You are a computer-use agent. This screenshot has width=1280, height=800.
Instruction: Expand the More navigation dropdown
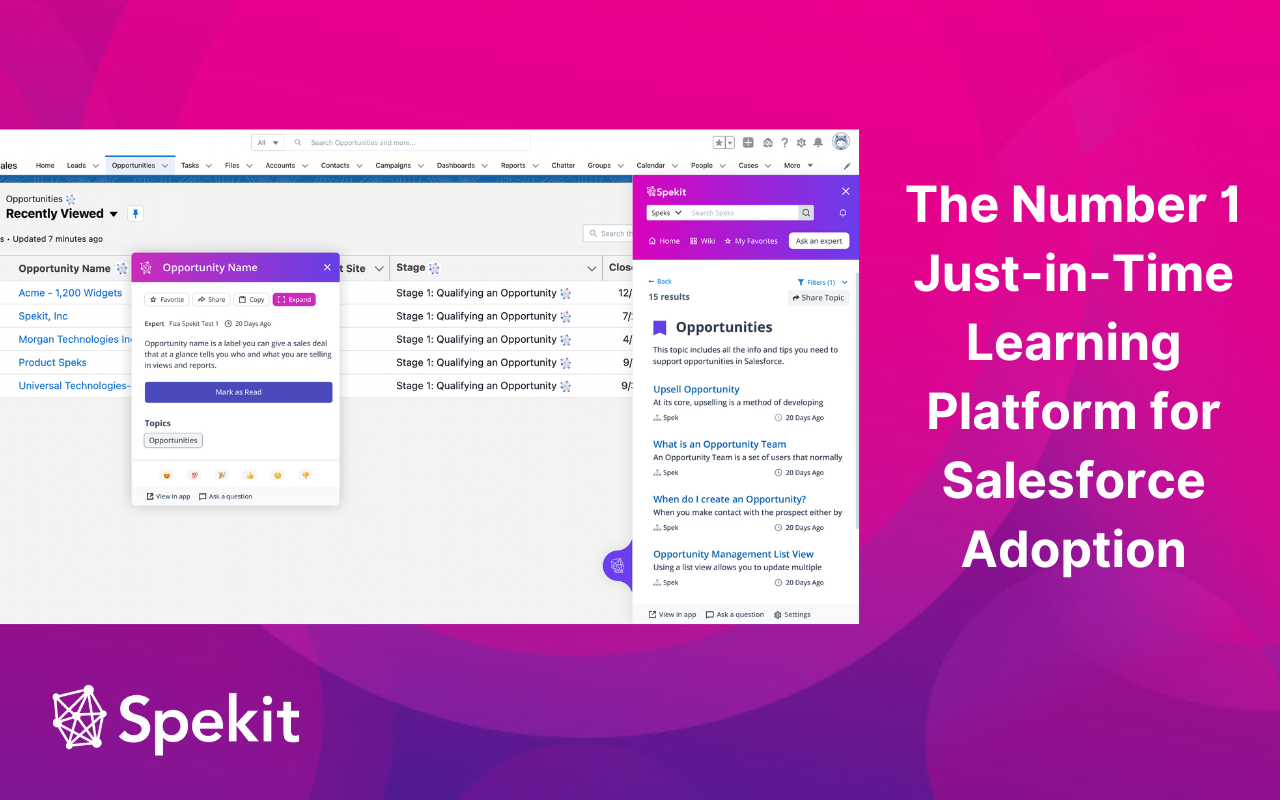tap(798, 166)
